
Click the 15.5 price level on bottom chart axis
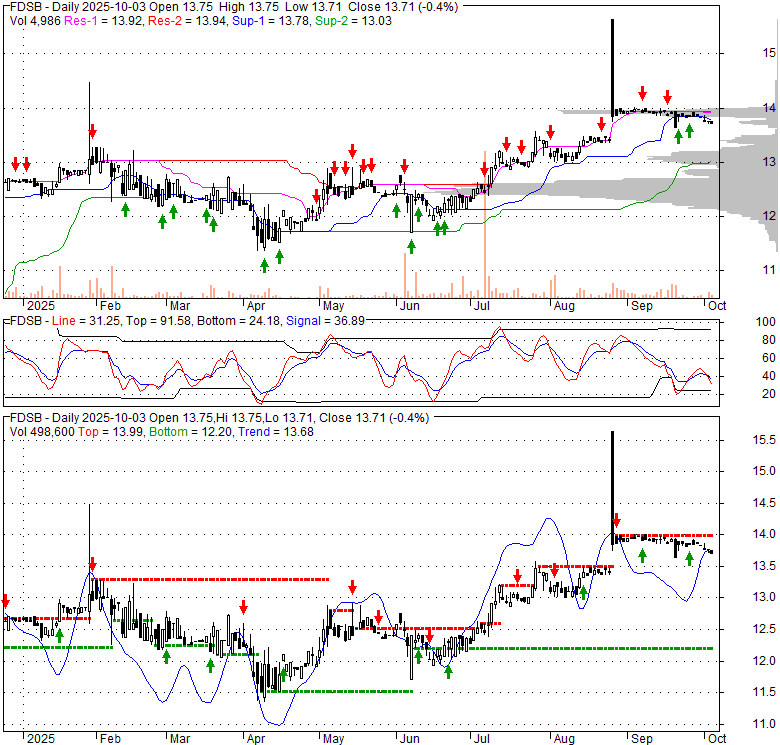tap(765, 440)
